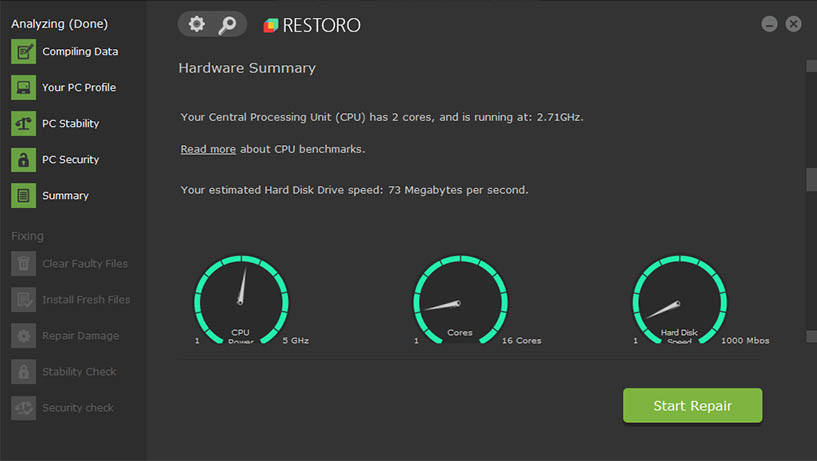817x461 pixels.
Task: Select Repair Damage step label
Action: [x=81, y=335]
